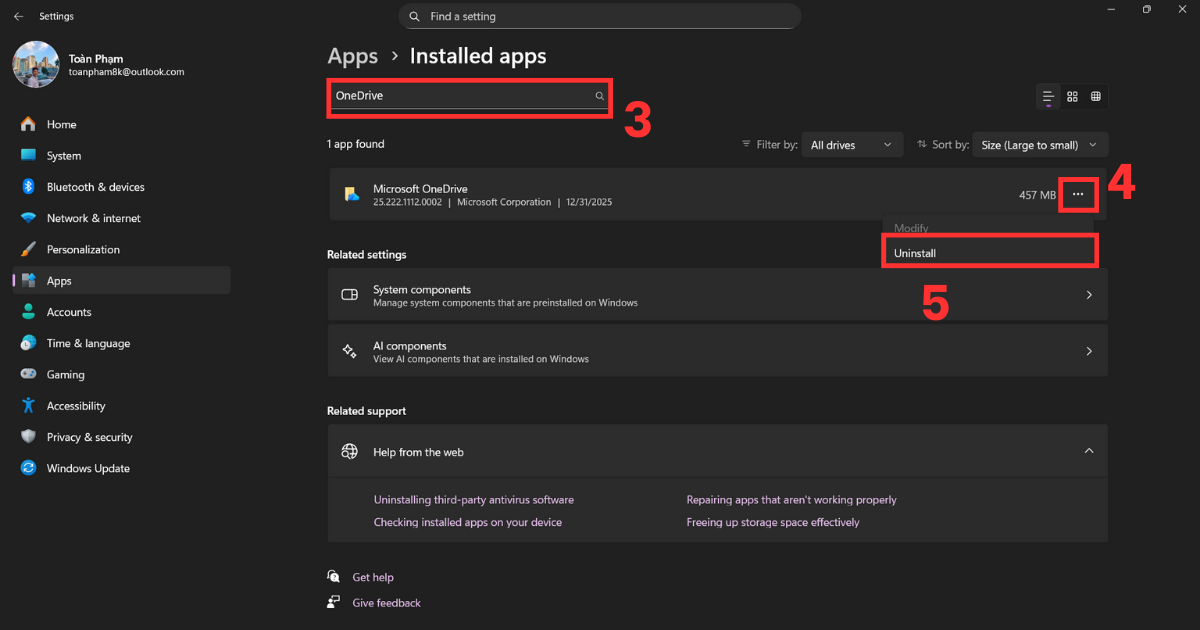Open the Freeing up storage space effectively link
1200x630 pixels.
772,521
